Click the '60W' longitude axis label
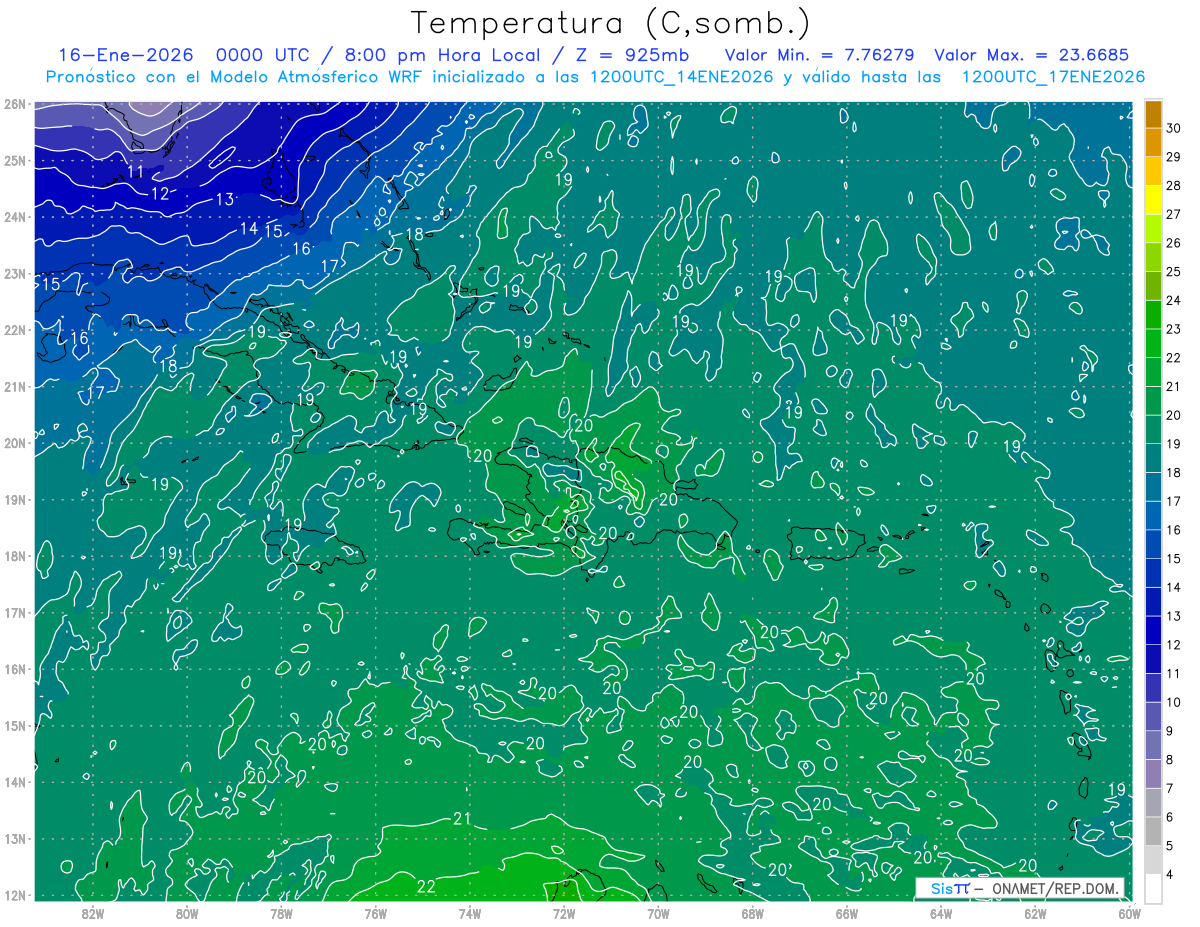Image resolution: width=1200 pixels, height=927 pixels. 1130,913
